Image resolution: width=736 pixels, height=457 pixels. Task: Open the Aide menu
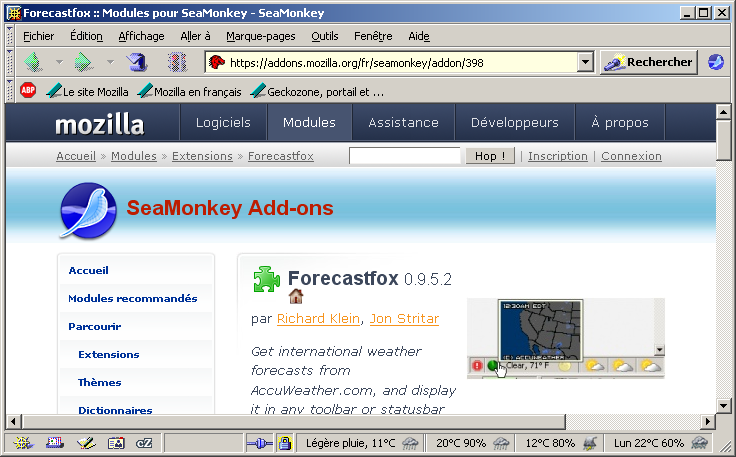coord(419,36)
